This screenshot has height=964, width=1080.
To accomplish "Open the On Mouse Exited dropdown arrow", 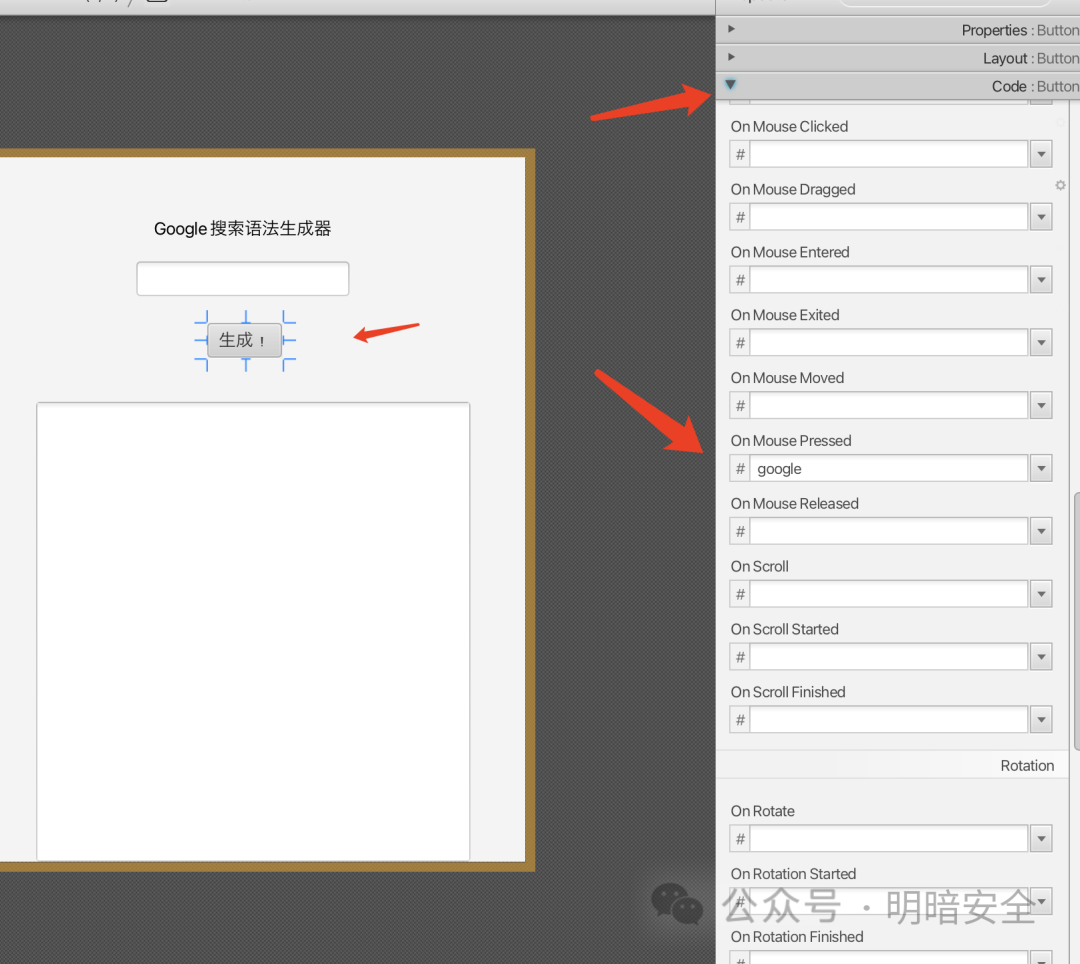I will click(x=1041, y=342).
